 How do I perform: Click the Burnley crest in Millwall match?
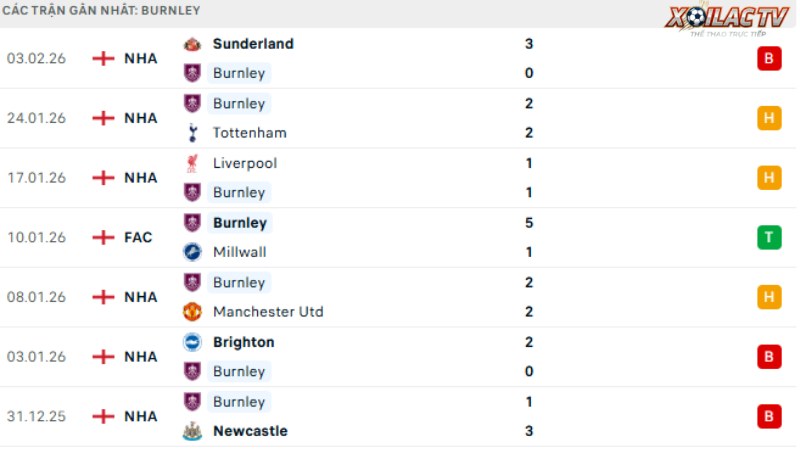point(192,223)
